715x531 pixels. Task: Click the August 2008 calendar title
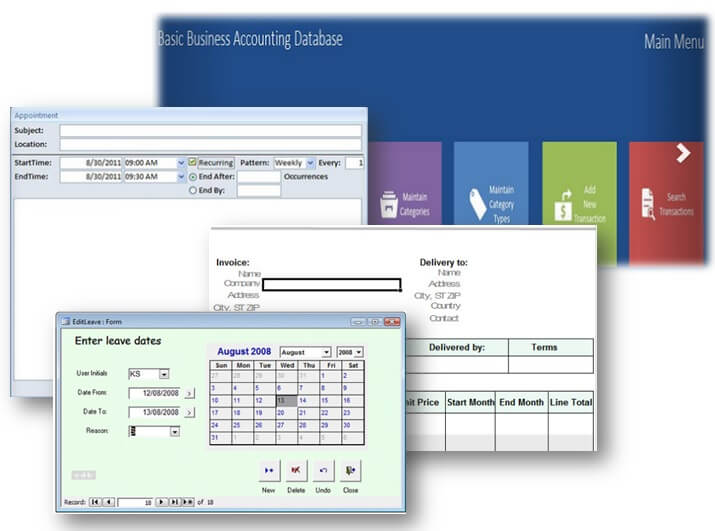(x=244, y=351)
